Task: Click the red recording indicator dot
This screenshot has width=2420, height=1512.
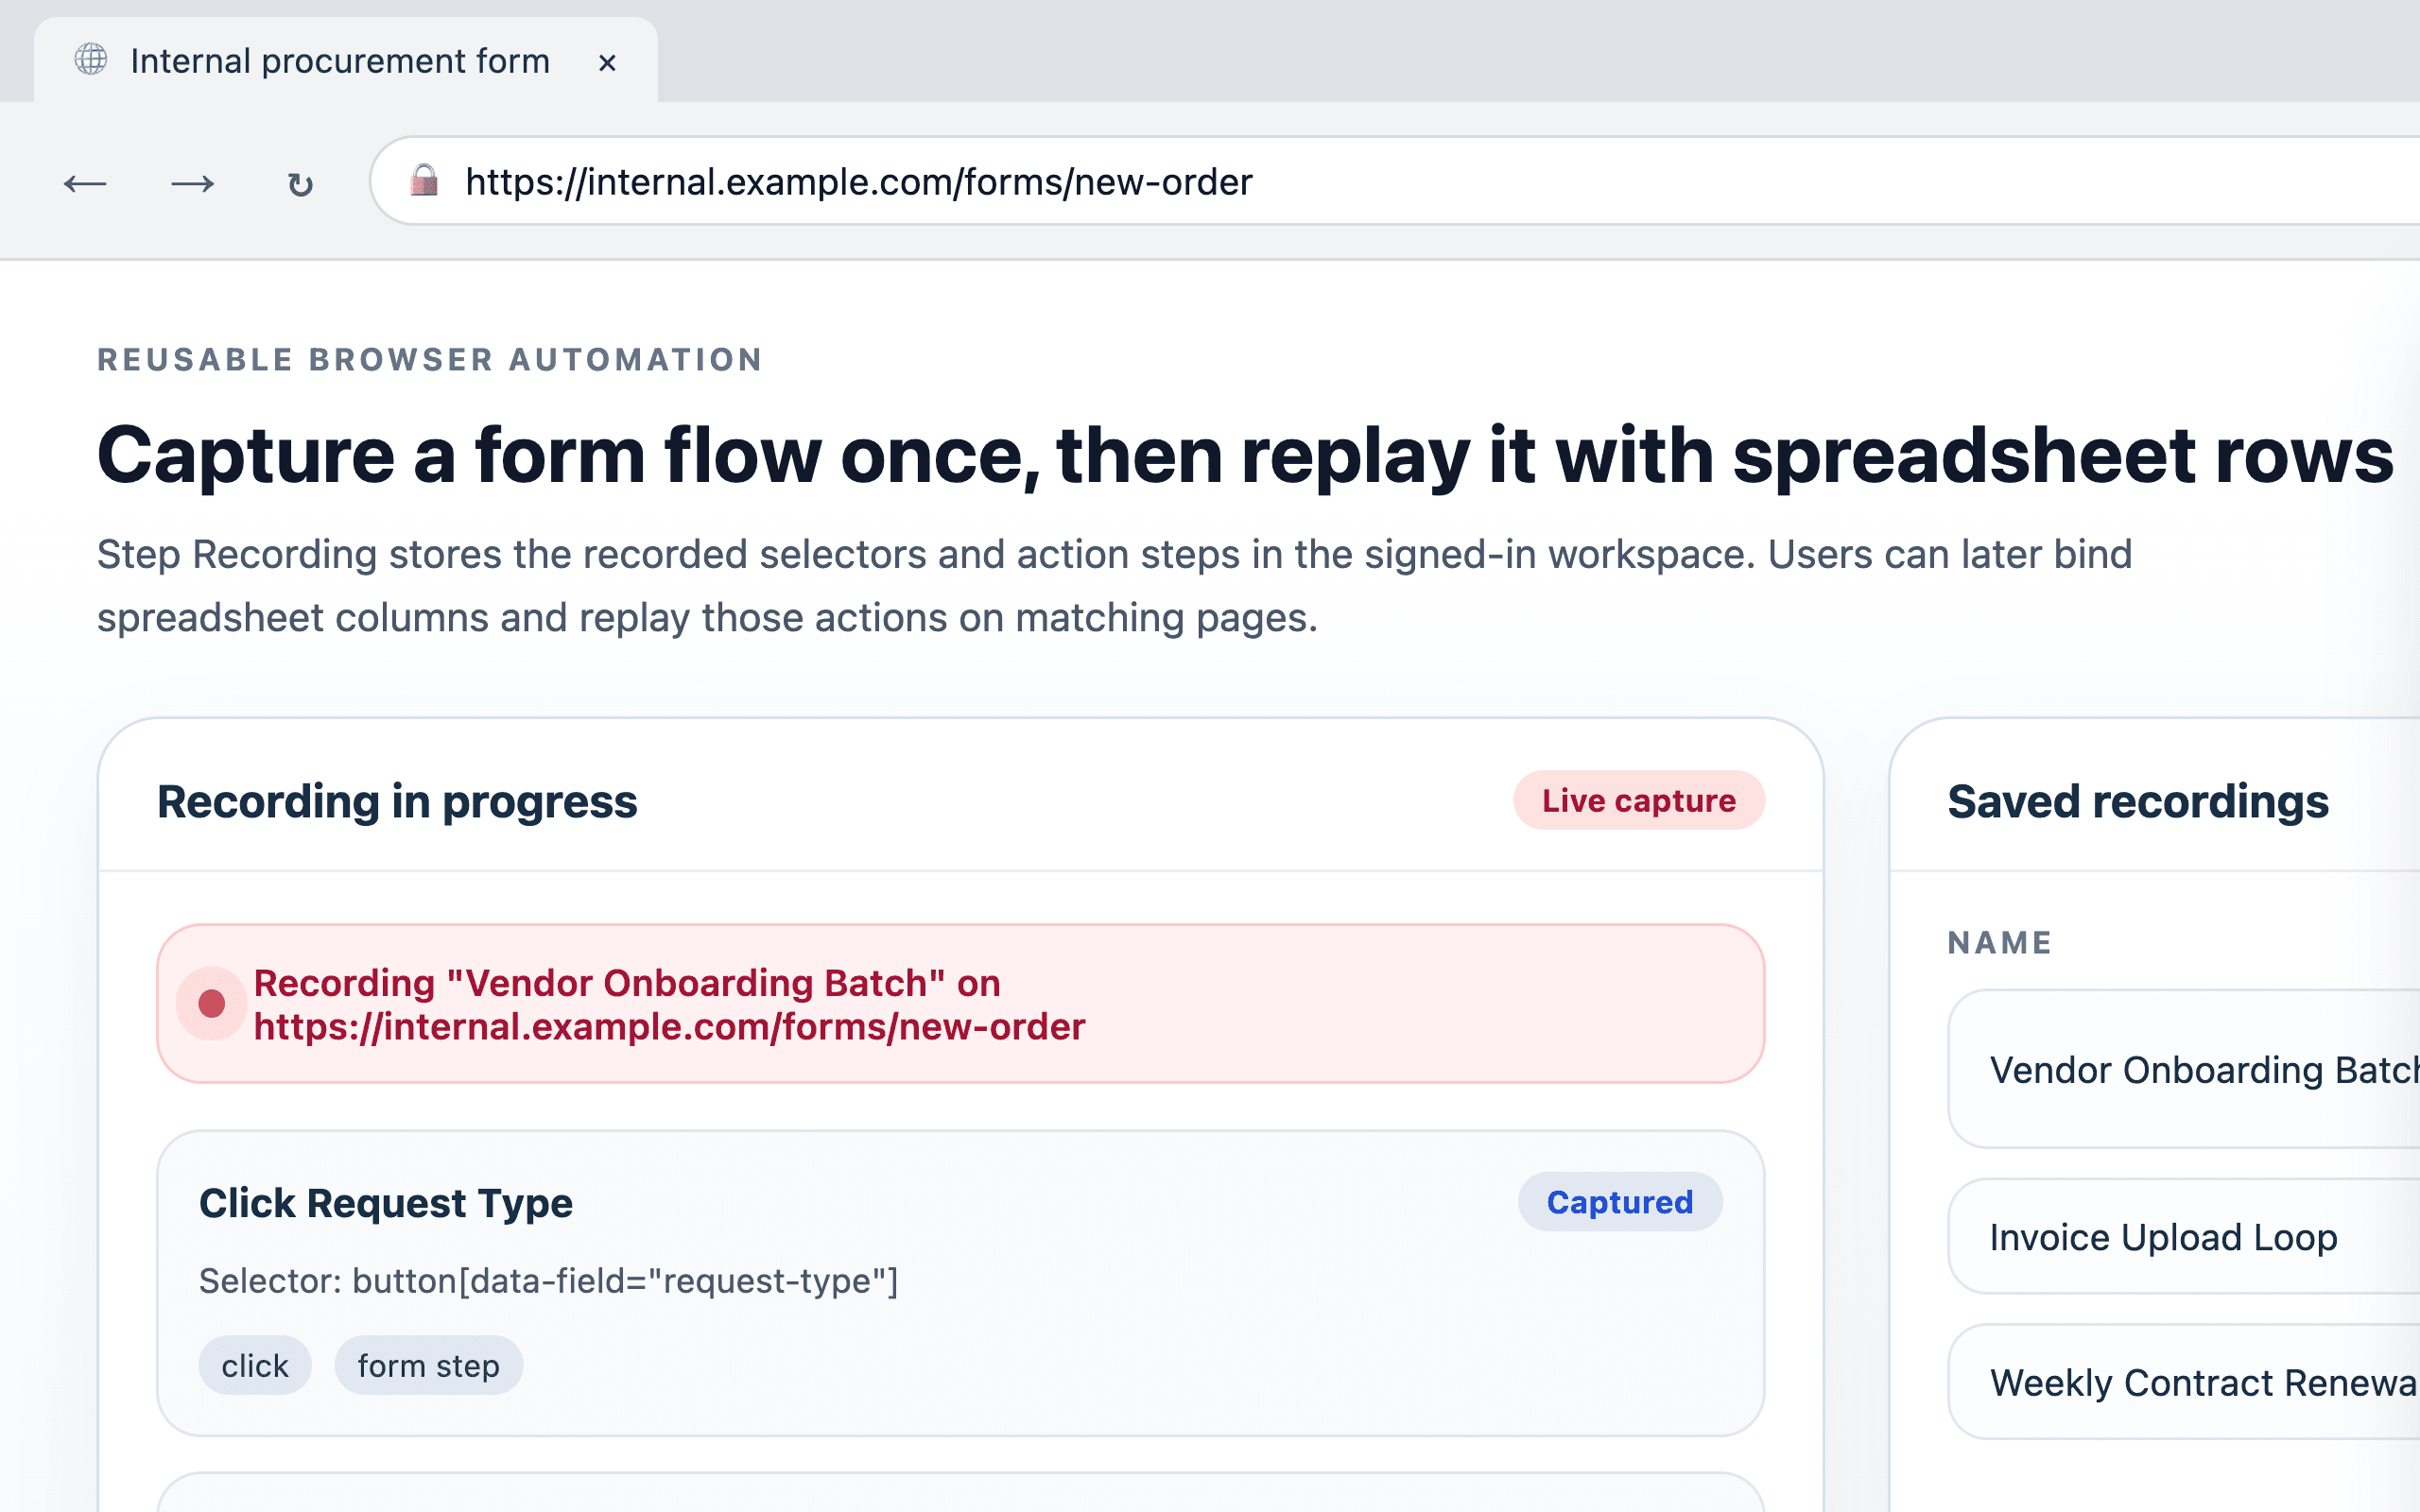Action: coord(212,1003)
